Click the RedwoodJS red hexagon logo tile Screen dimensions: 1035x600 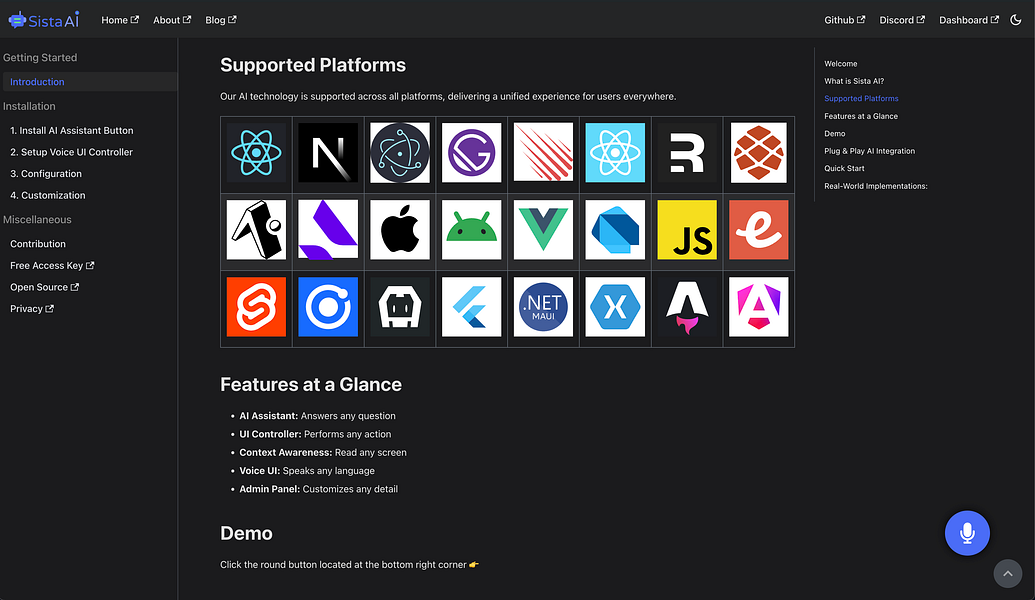(x=758, y=152)
